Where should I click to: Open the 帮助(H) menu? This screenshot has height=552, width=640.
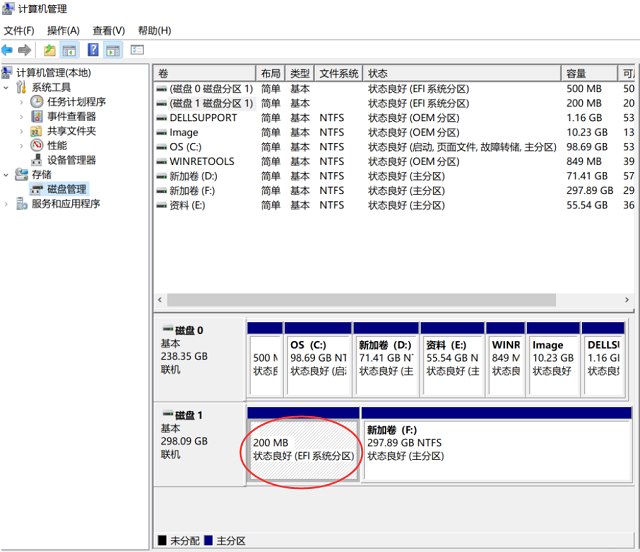(x=154, y=31)
